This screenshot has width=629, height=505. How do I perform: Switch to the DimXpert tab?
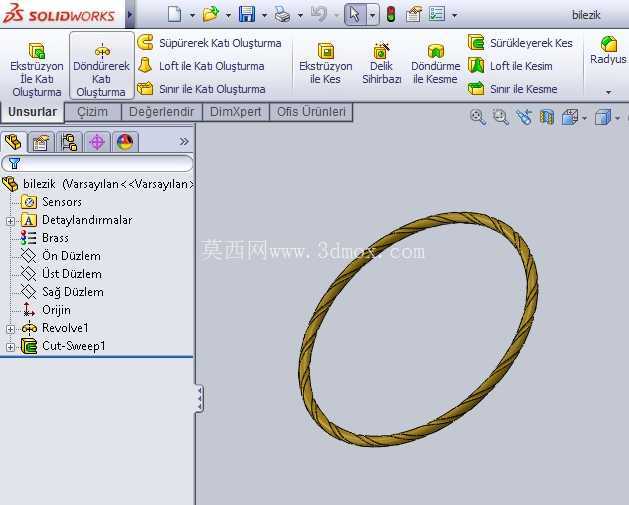pyautogui.click(x=236, y=112)
